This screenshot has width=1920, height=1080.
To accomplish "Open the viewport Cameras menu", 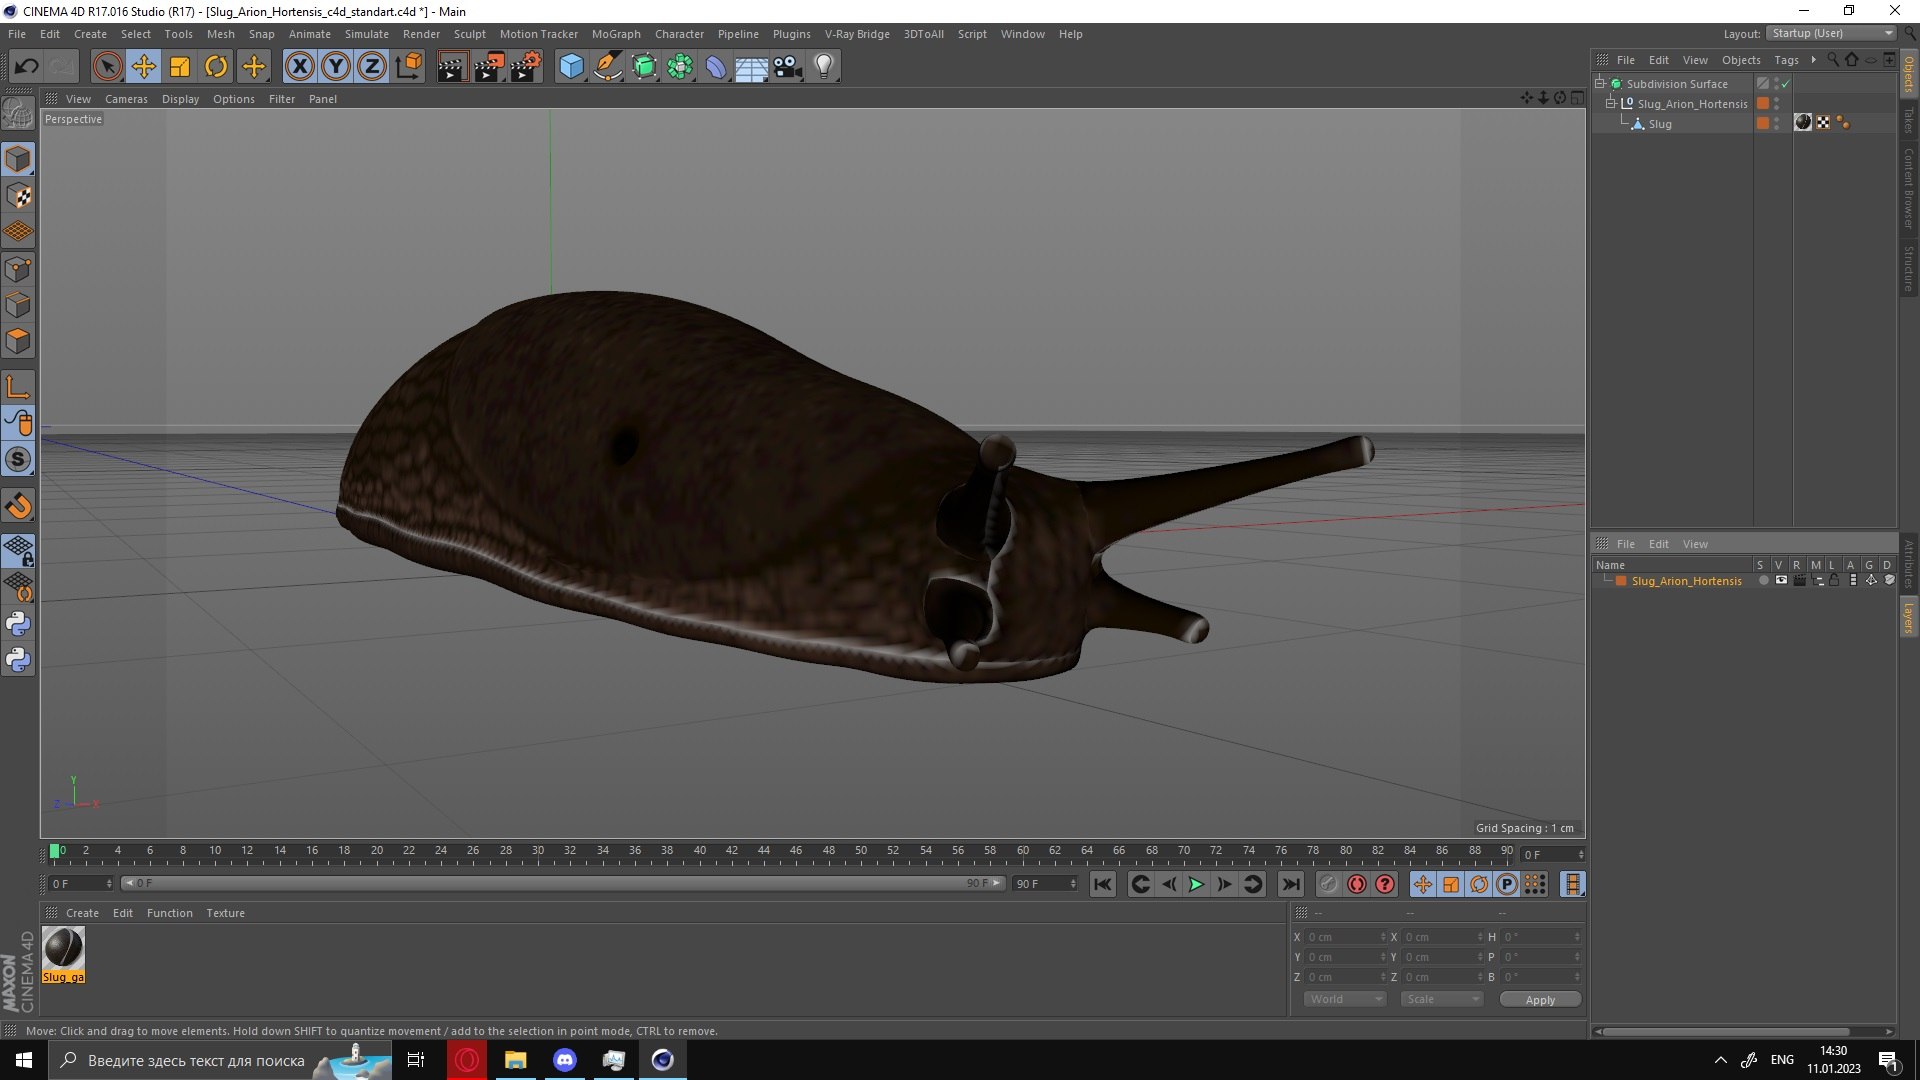I will click(126, 99).
